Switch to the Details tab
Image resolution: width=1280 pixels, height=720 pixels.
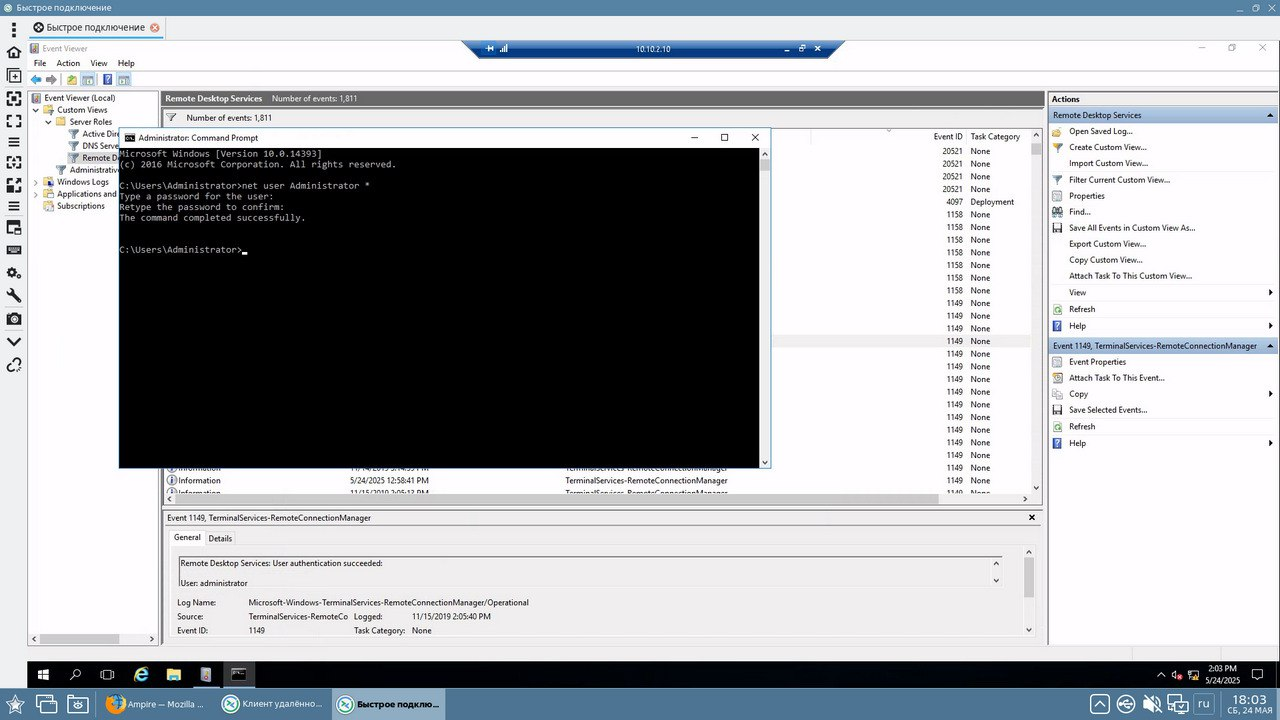(220, 538)
